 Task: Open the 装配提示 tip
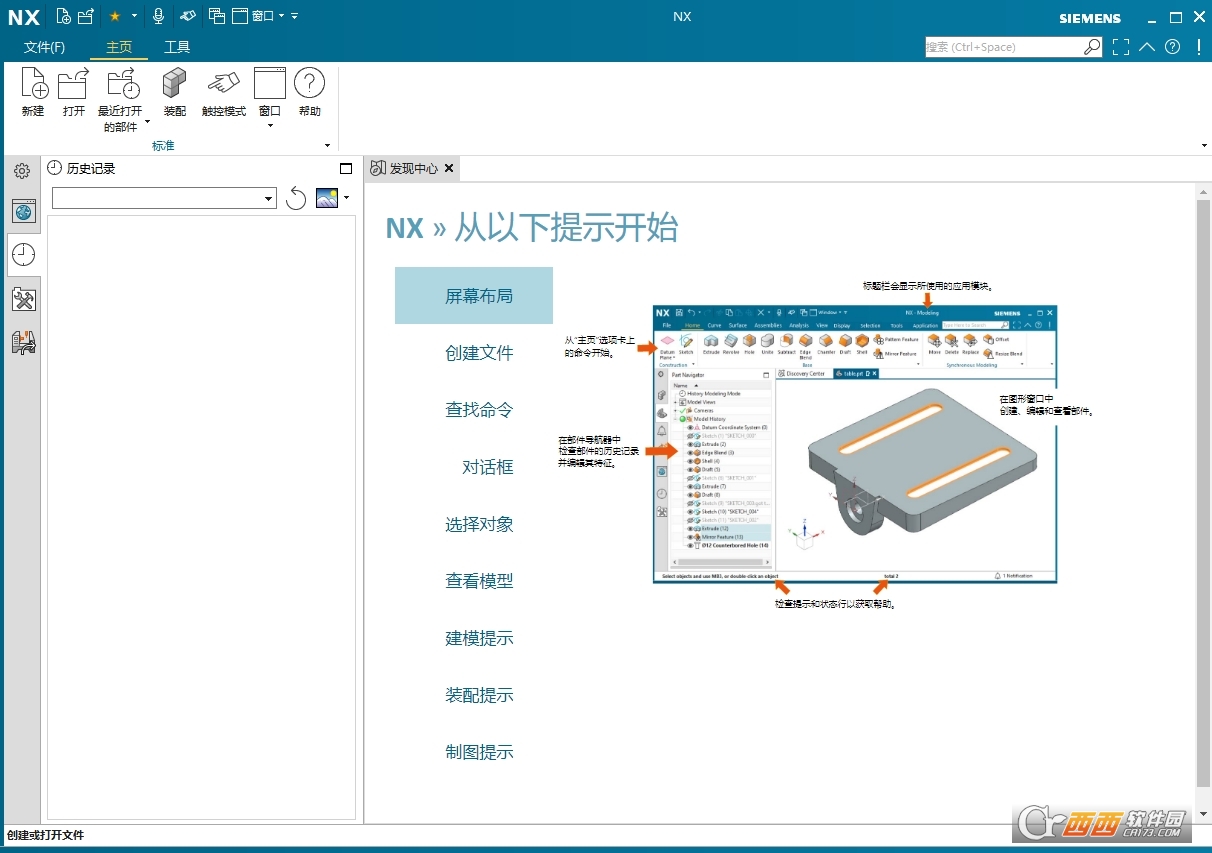click(x=479, y=695)
